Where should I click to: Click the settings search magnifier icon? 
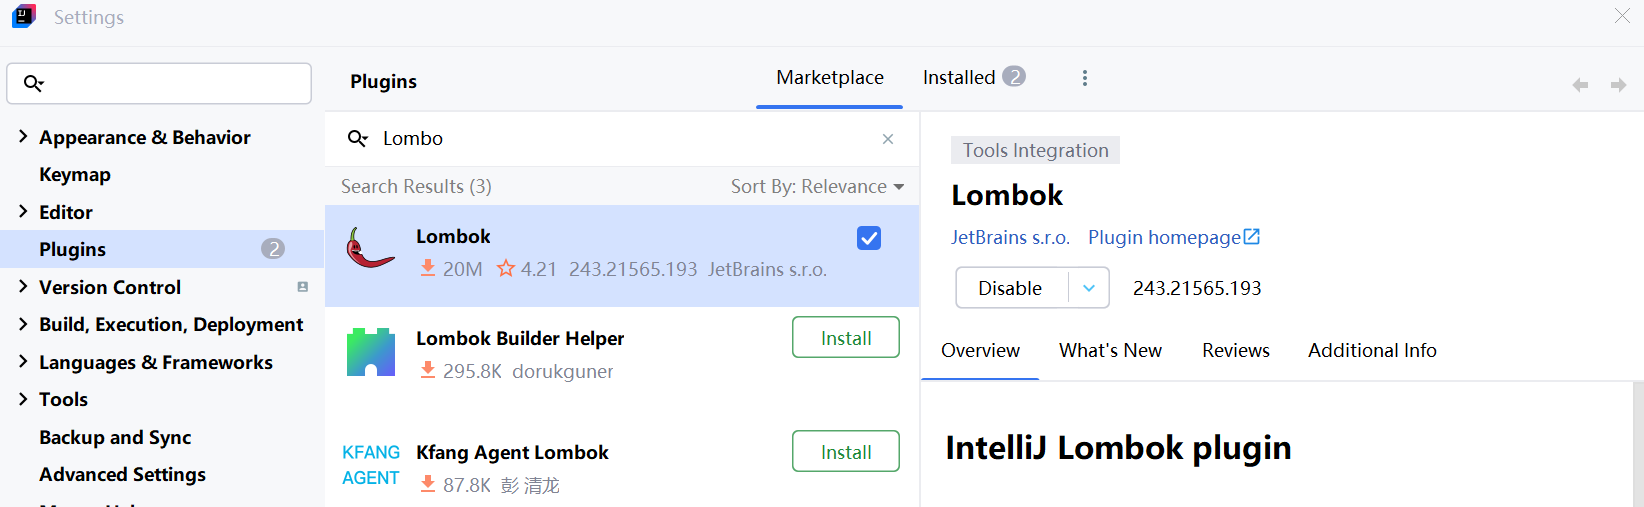pyautogui.click(x=34, y=83)
